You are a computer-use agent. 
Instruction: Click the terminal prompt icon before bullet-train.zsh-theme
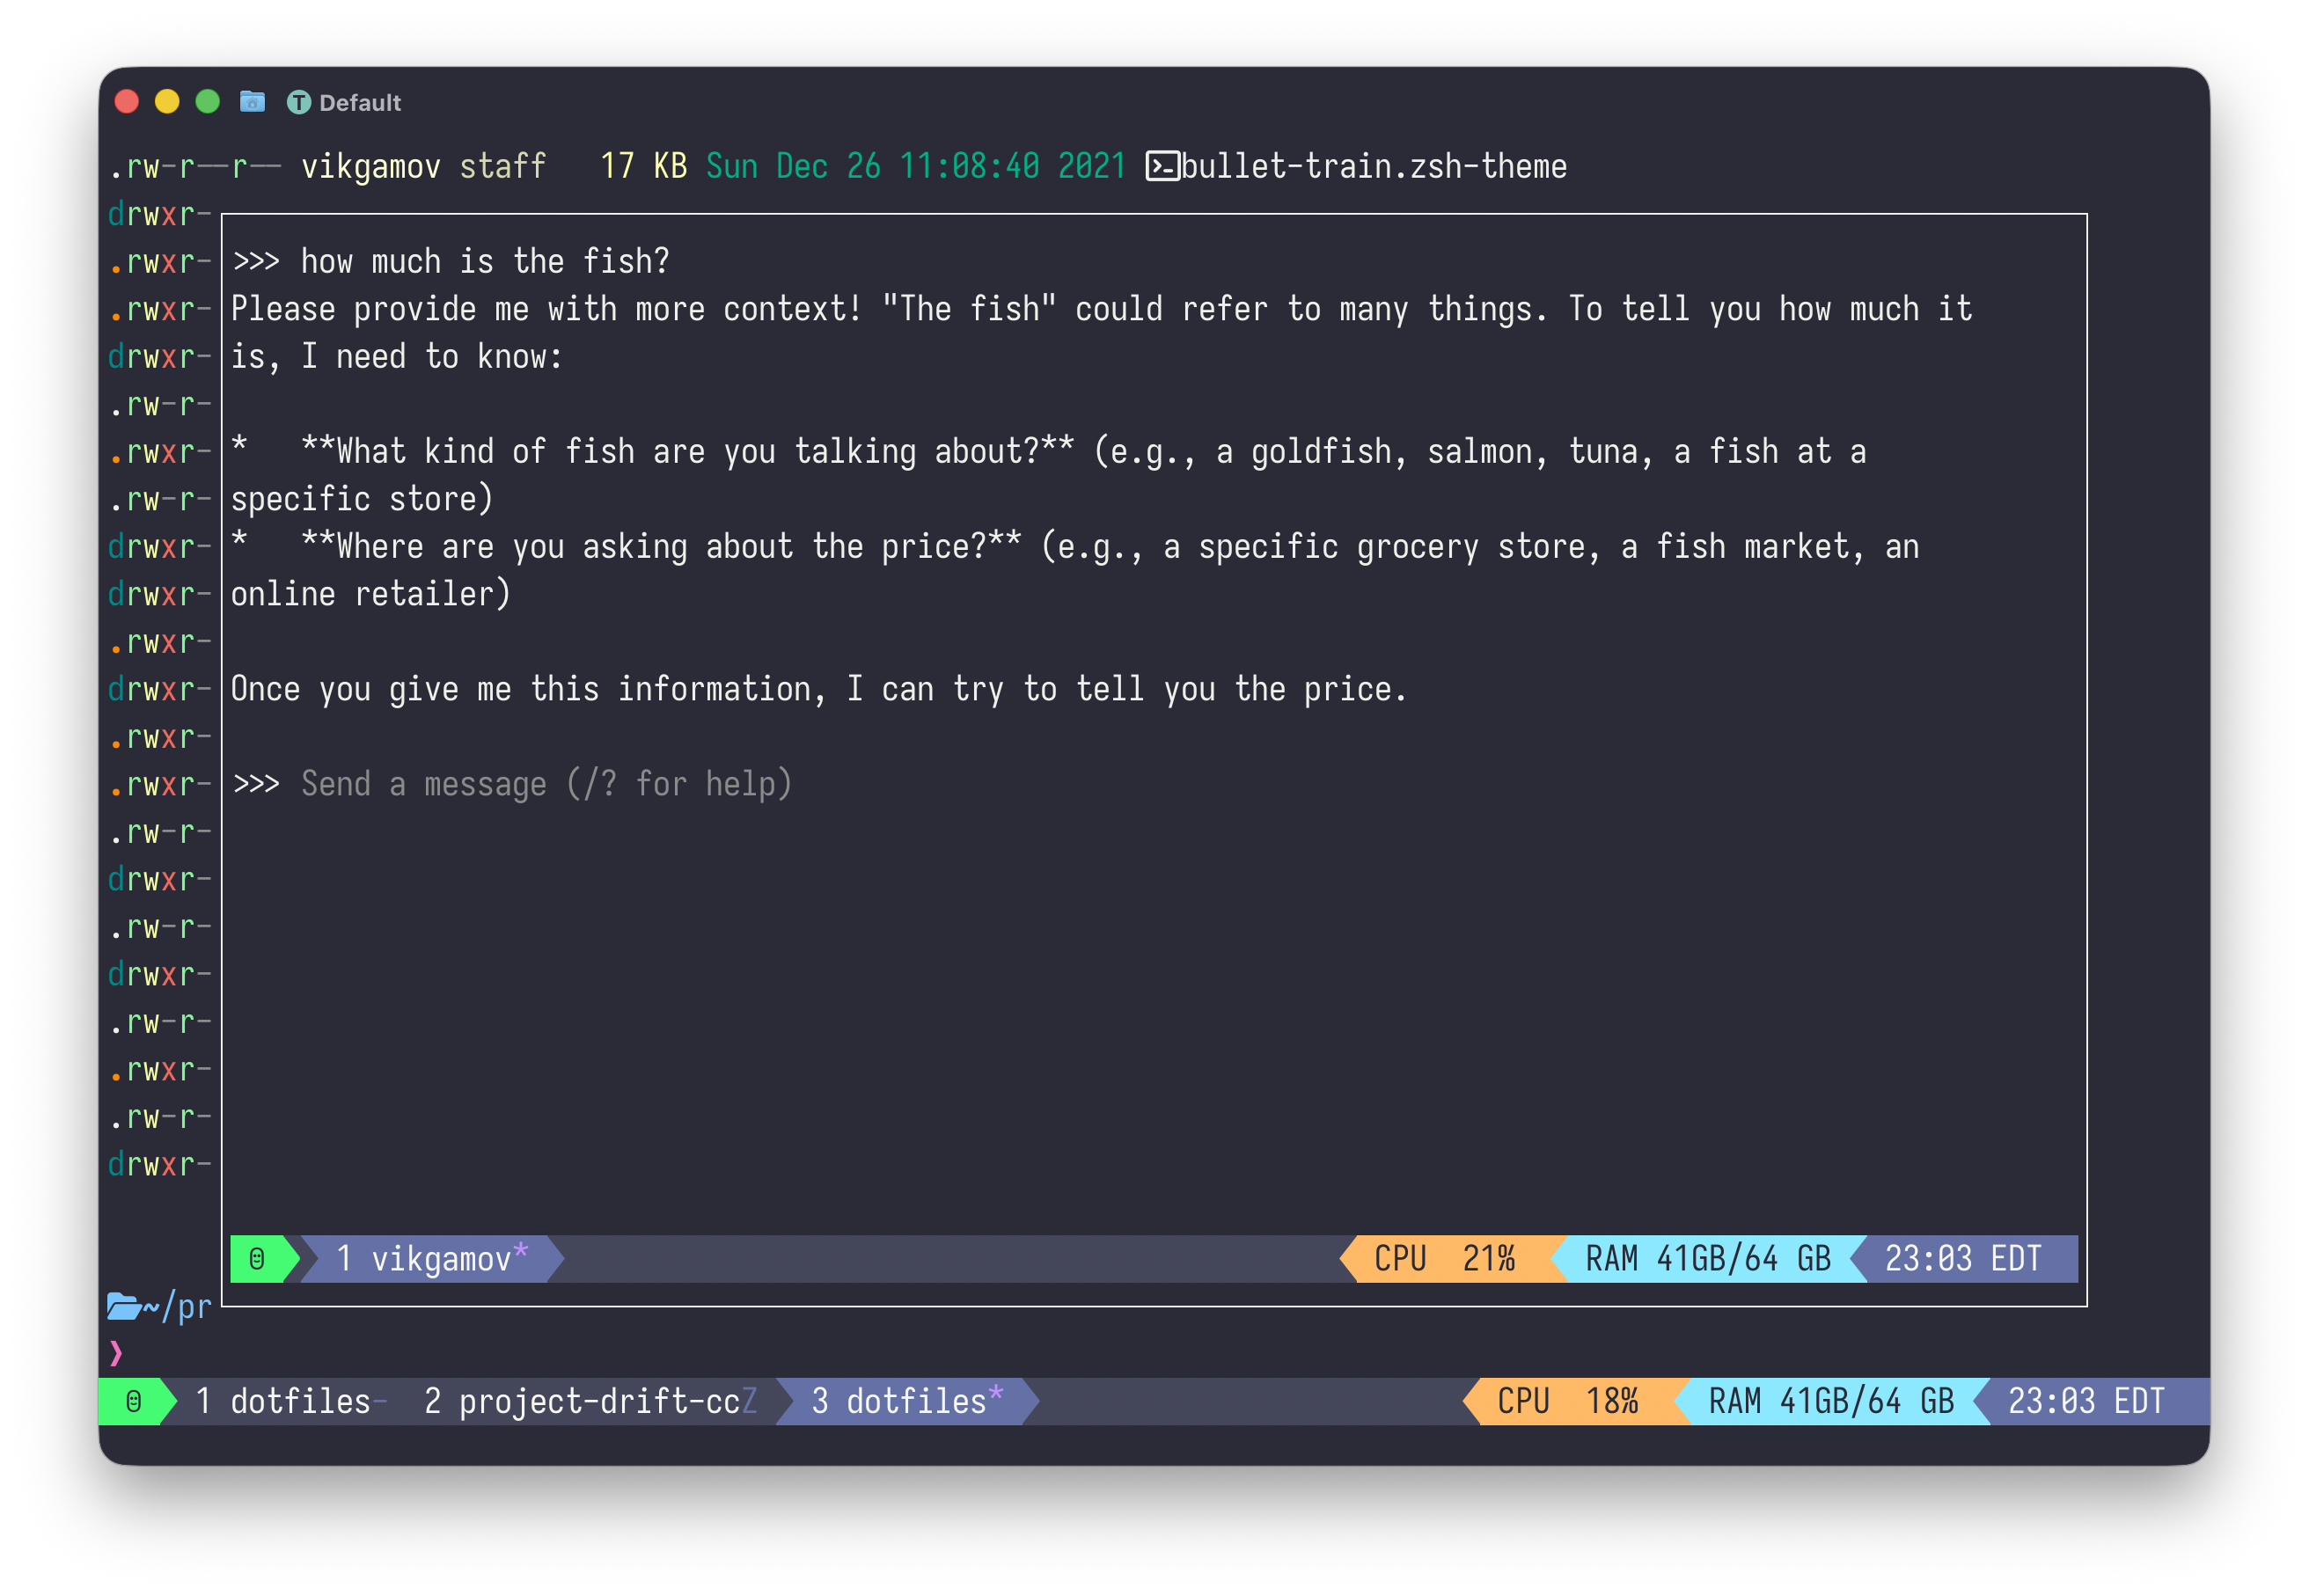coord(1163,167)
